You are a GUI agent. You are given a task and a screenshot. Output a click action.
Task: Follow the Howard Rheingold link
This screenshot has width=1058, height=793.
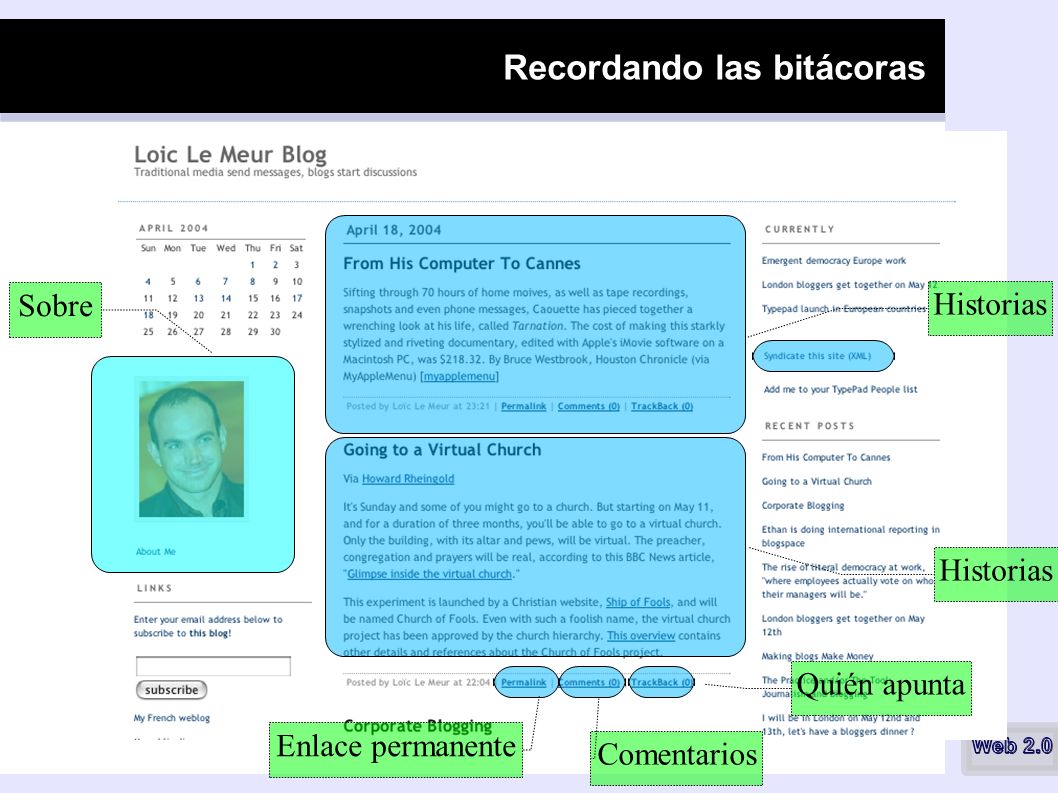pyautogui.click(x=408, y=479)
